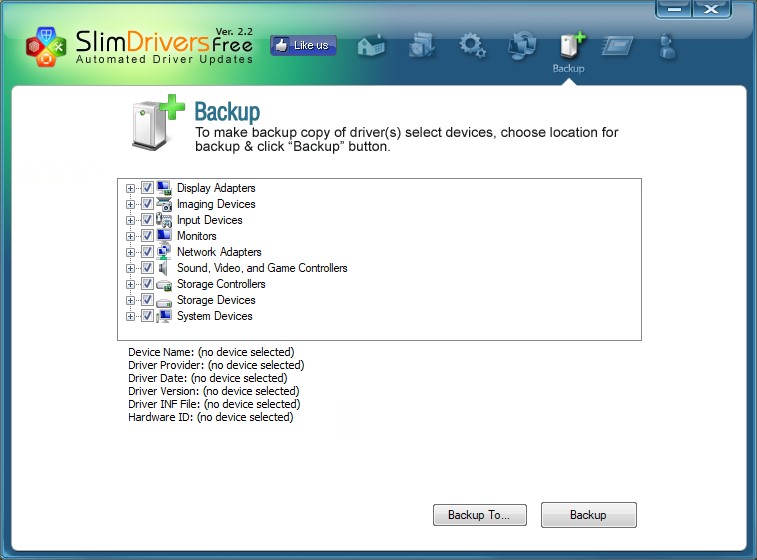Screen dimensions: 757x560
Task: Select the Storage Controllers label
Action: (221, 283)
